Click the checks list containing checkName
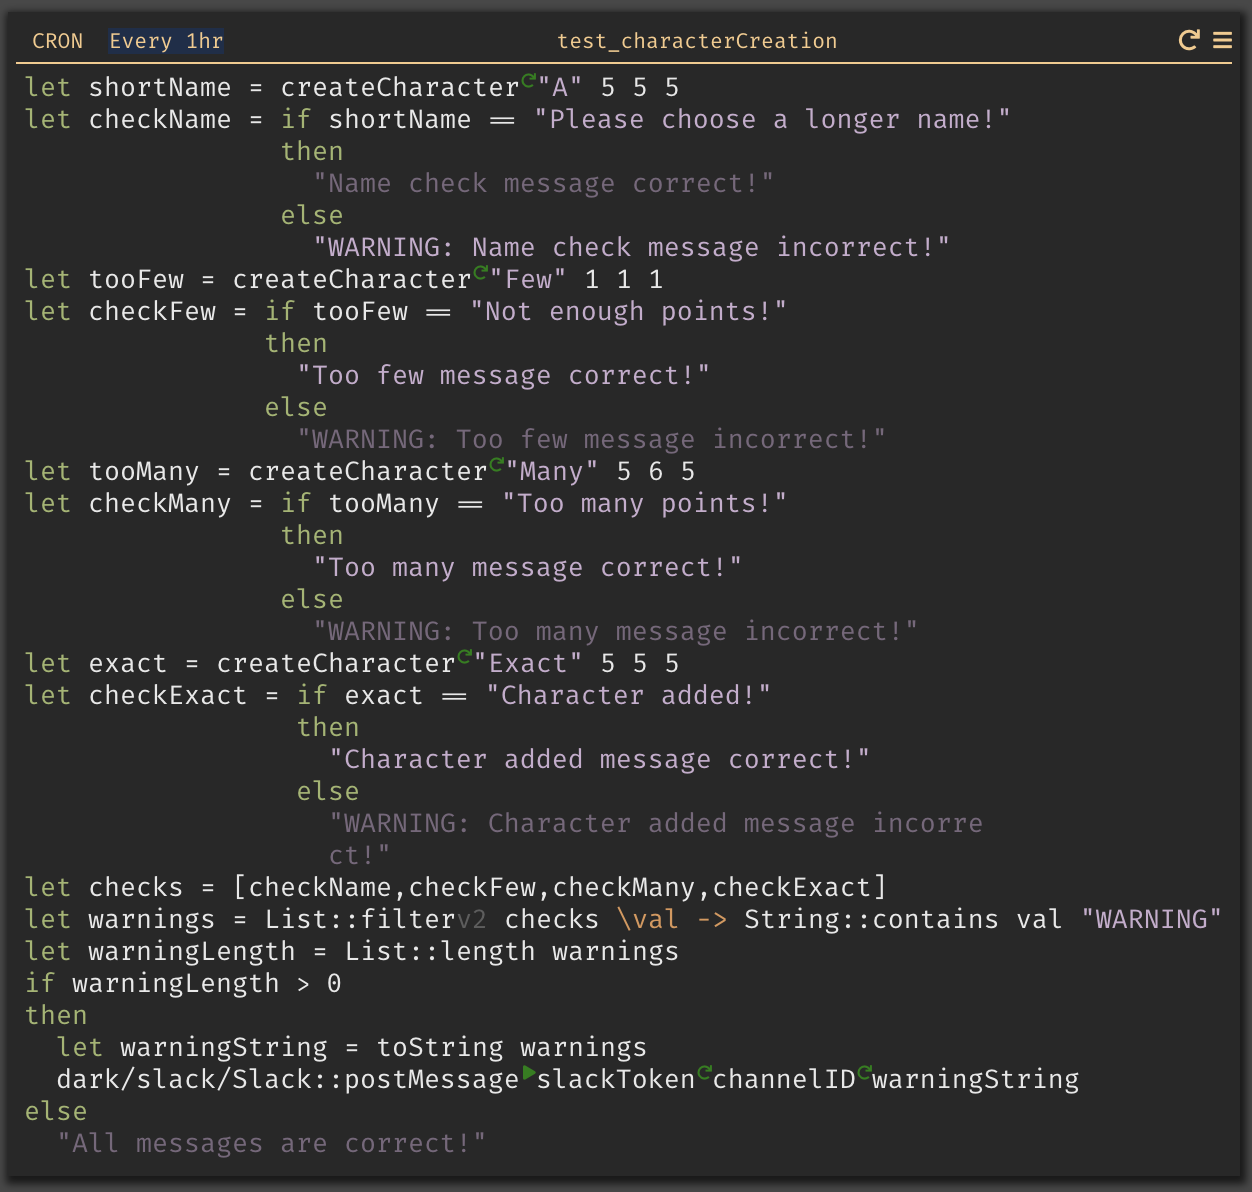Image resolution: width=1252 pixels, height=1192 pixels. [x=559, y=887]
